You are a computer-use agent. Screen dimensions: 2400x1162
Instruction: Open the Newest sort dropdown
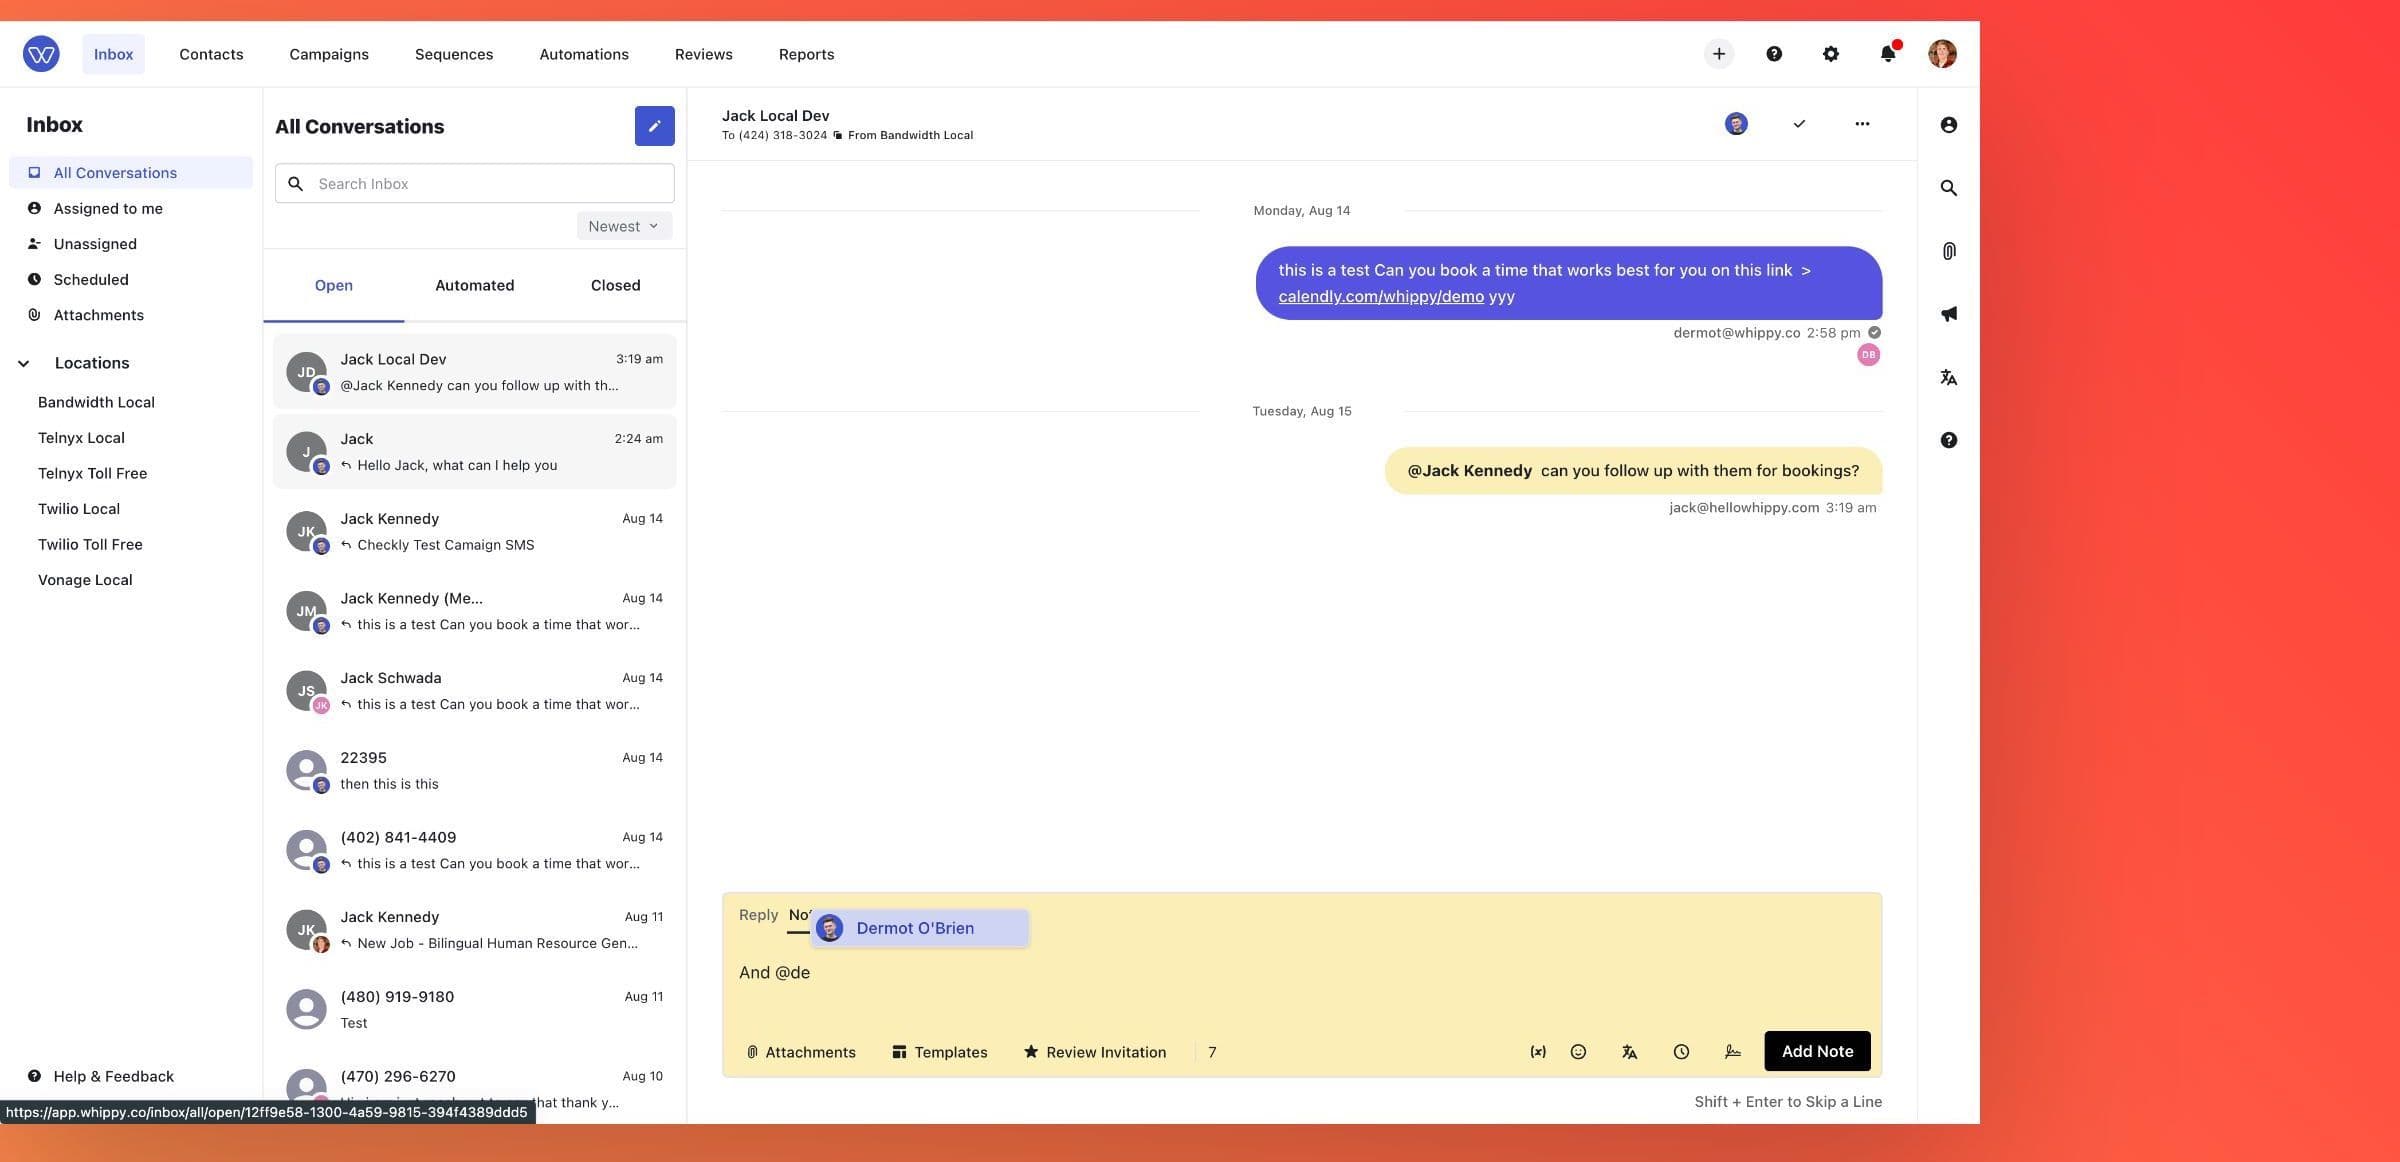tap(622, 226)
